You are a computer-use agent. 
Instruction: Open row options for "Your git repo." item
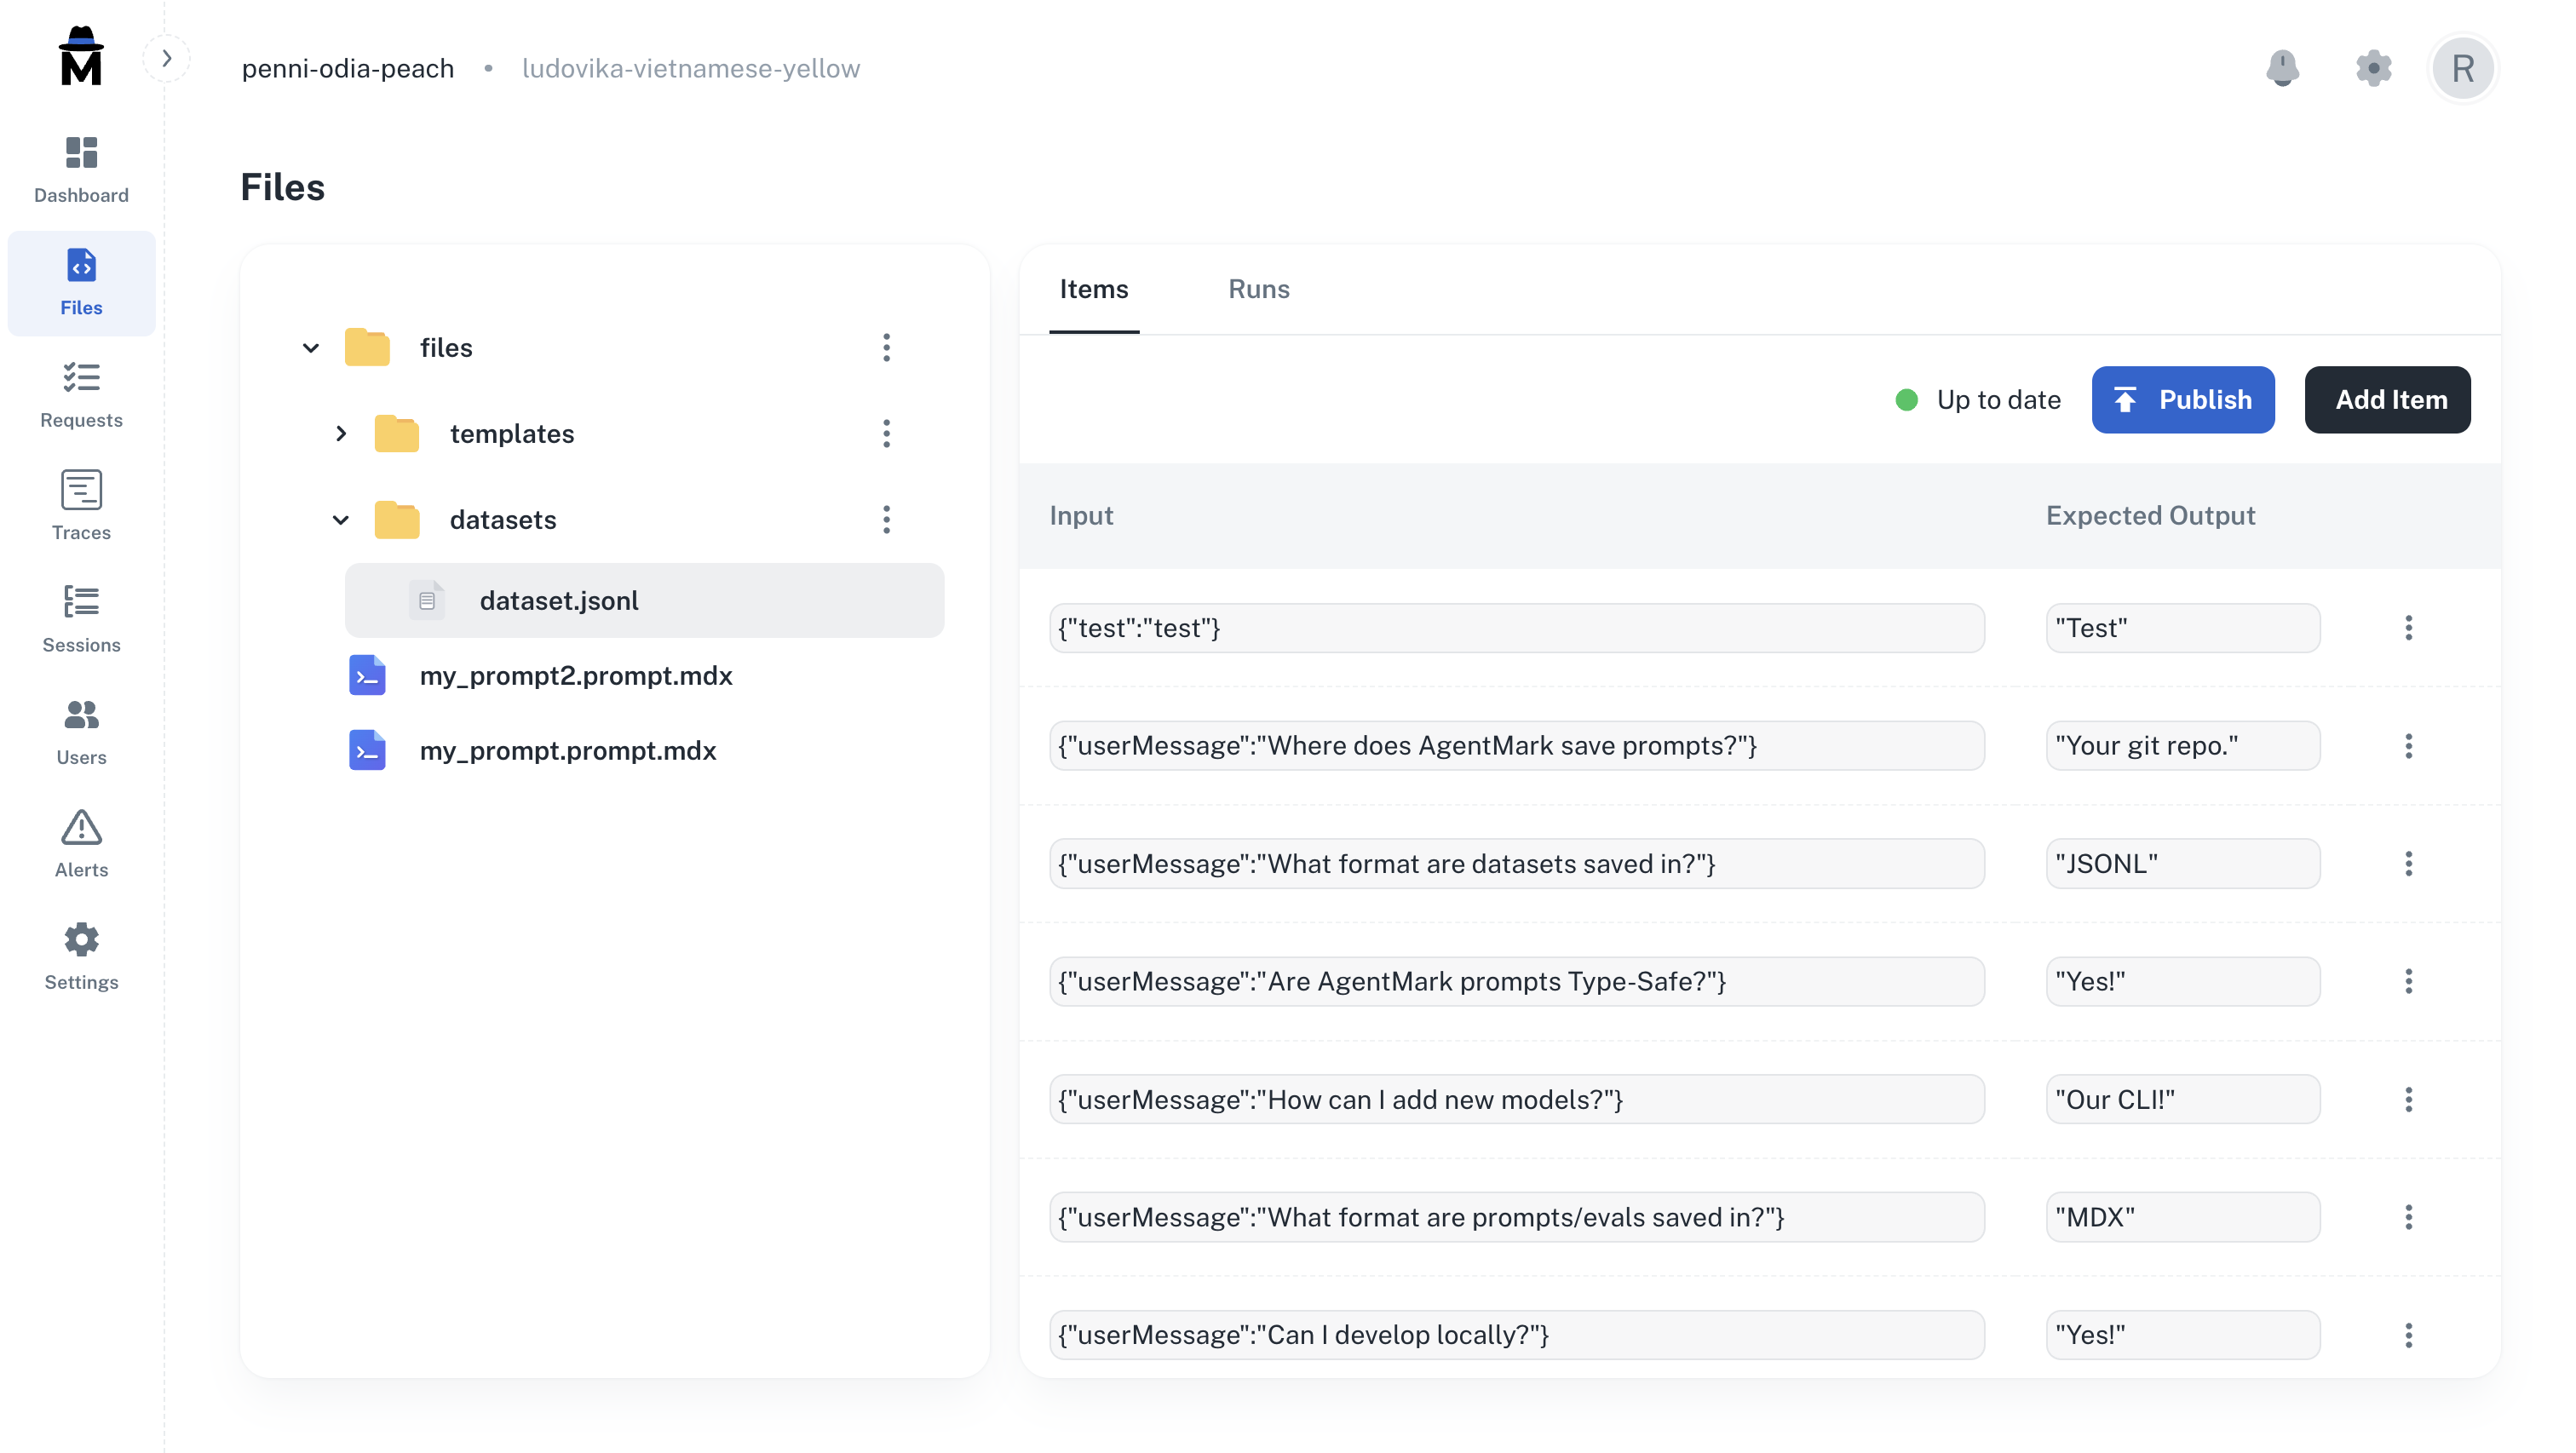pyautogui.click(x=2408, y=746)
